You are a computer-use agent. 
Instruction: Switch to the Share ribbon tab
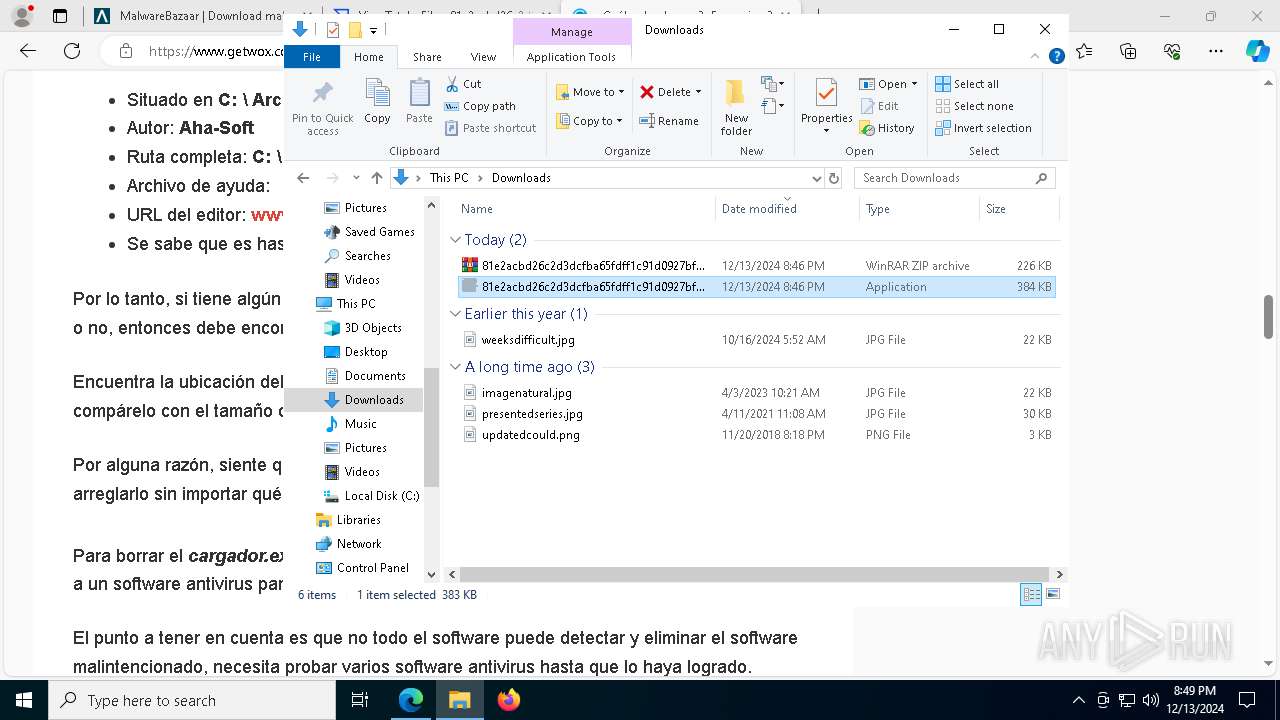click(427, 57)
